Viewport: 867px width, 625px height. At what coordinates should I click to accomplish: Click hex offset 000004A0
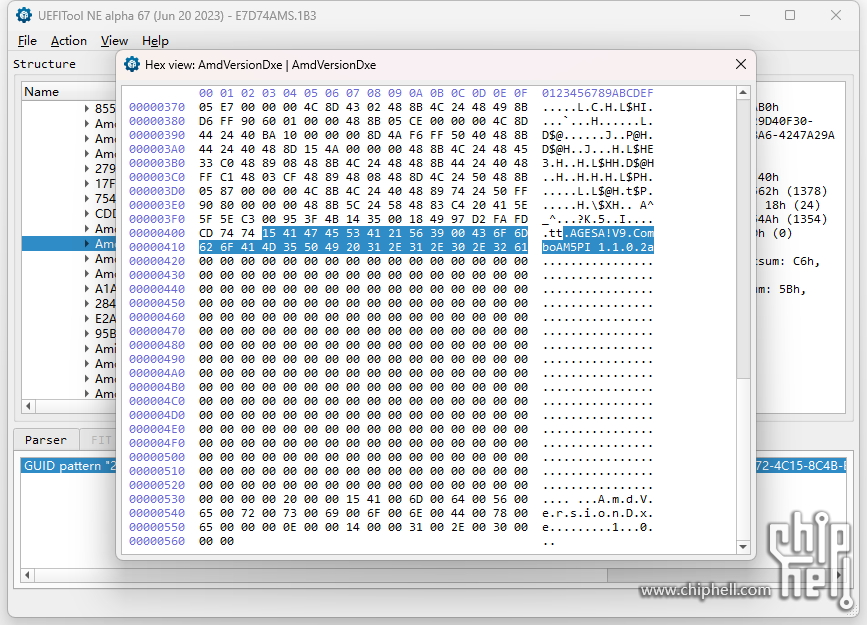pyautogui.click(x=157, y=373)
